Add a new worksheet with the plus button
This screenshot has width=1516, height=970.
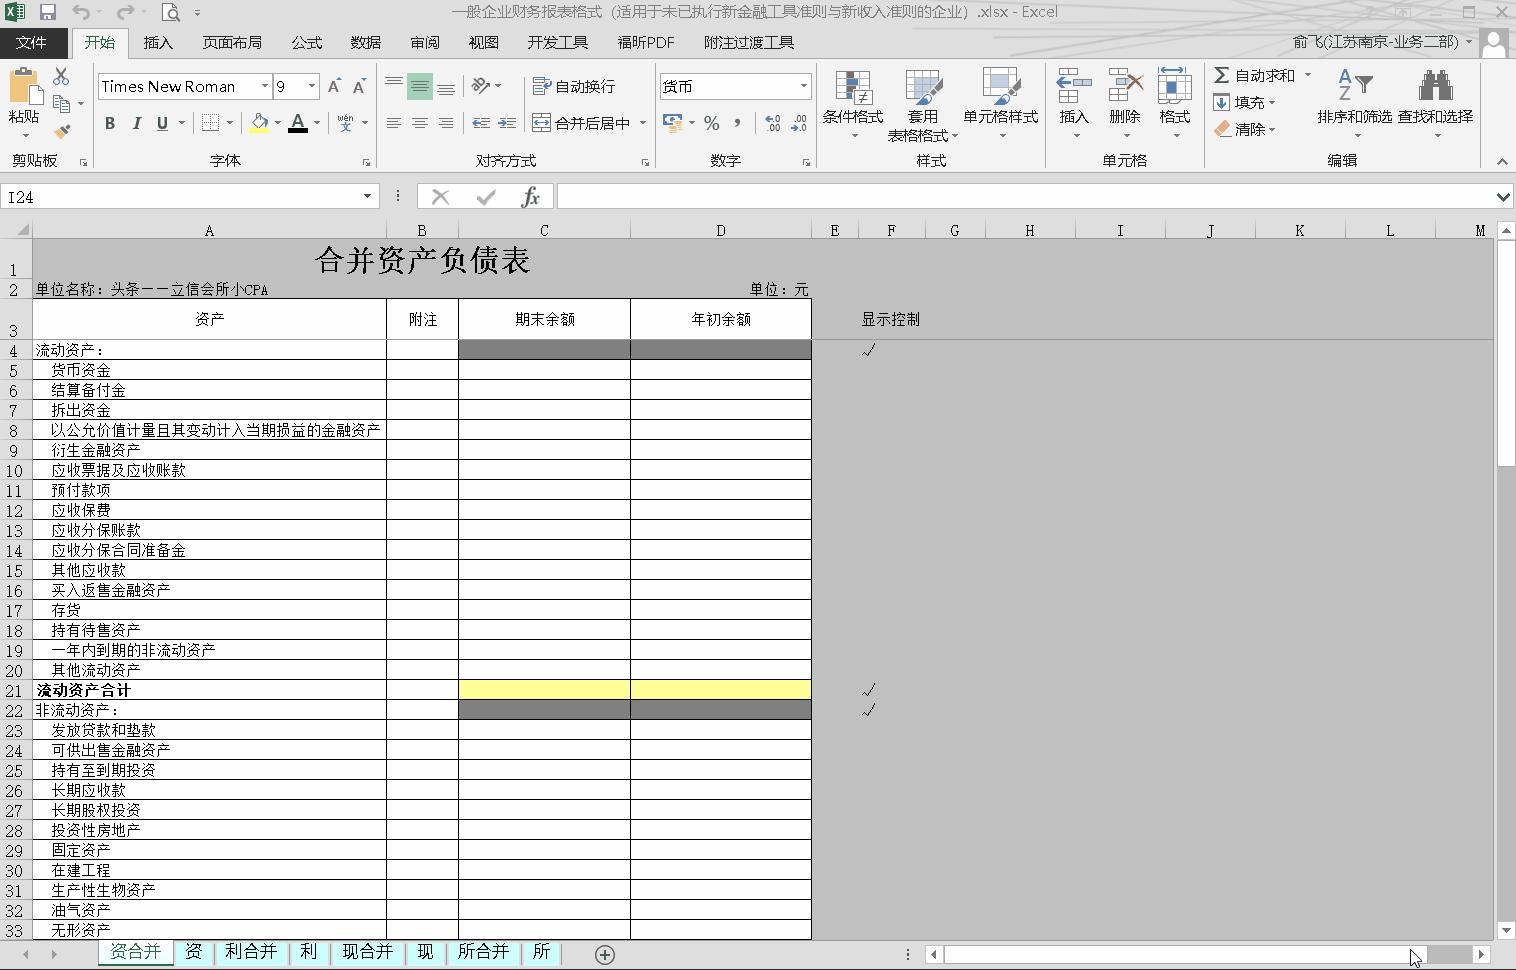click(x=604, y=954)
